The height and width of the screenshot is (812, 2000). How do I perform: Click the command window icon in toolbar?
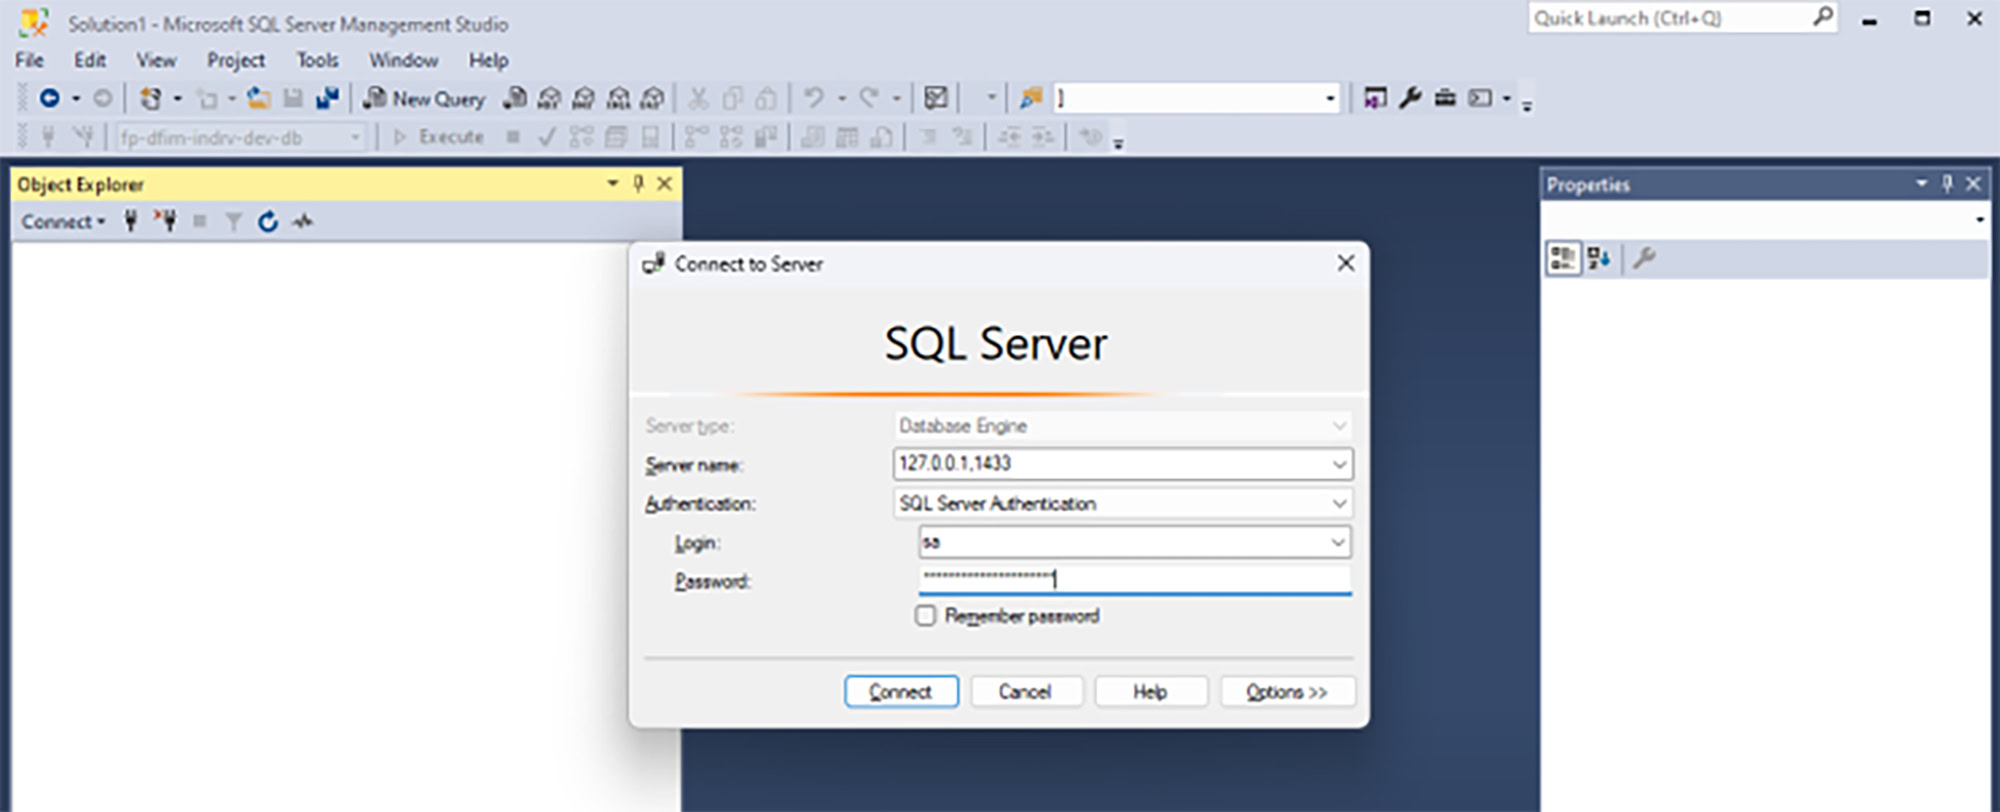(x=1480, y=98)
